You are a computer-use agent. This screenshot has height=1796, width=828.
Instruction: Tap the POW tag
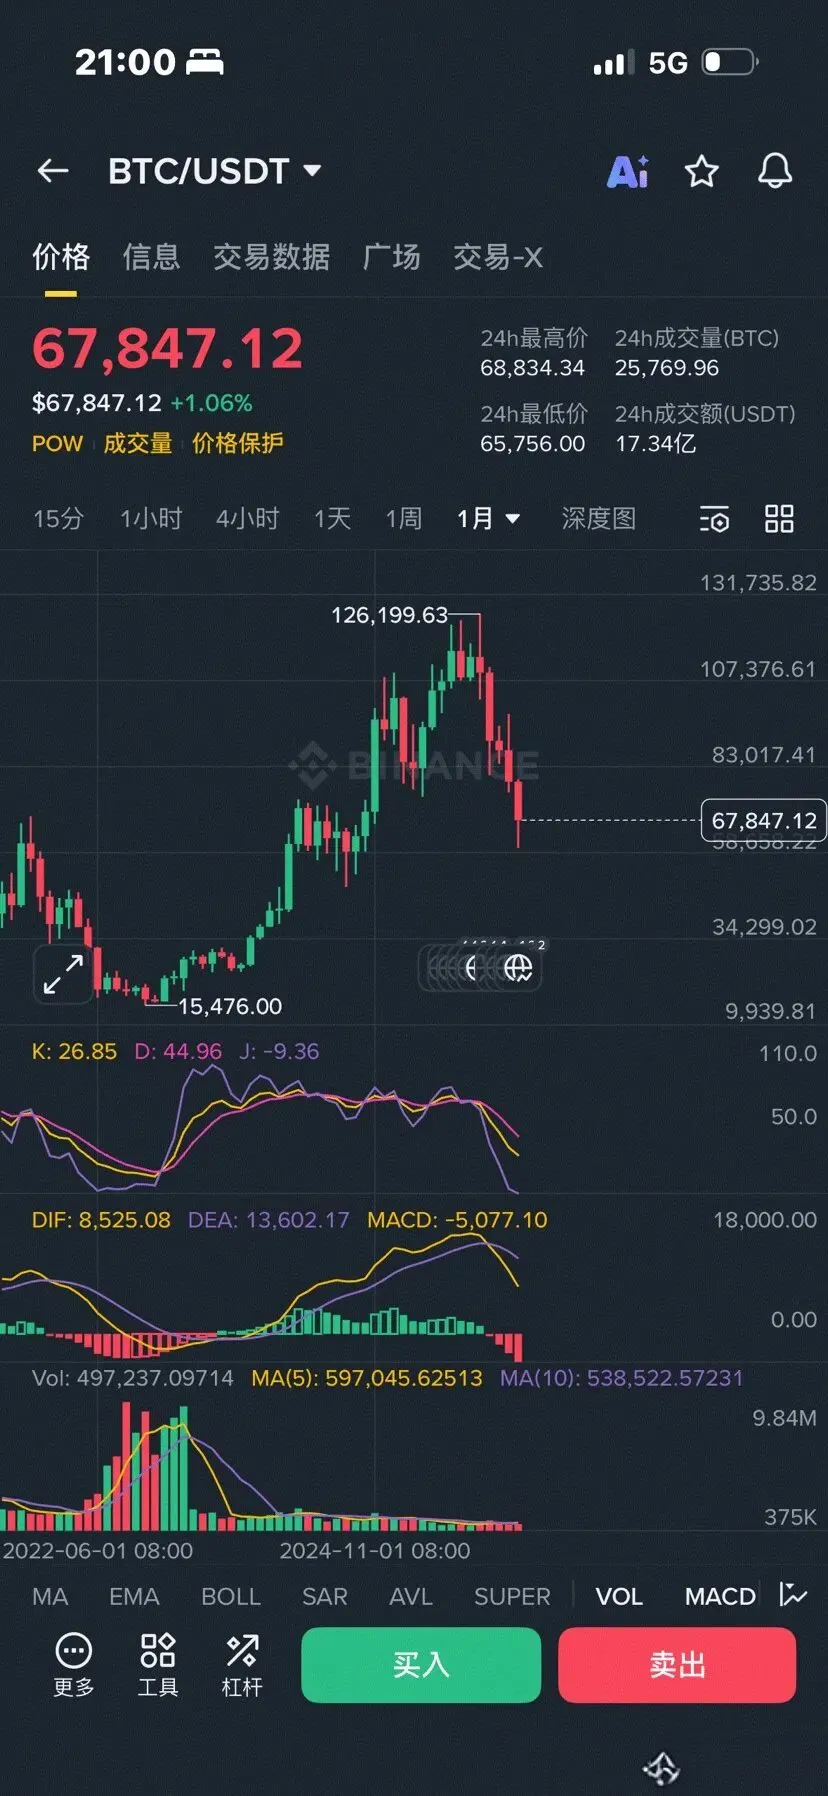pyautogui.click(x=57, y=443)
